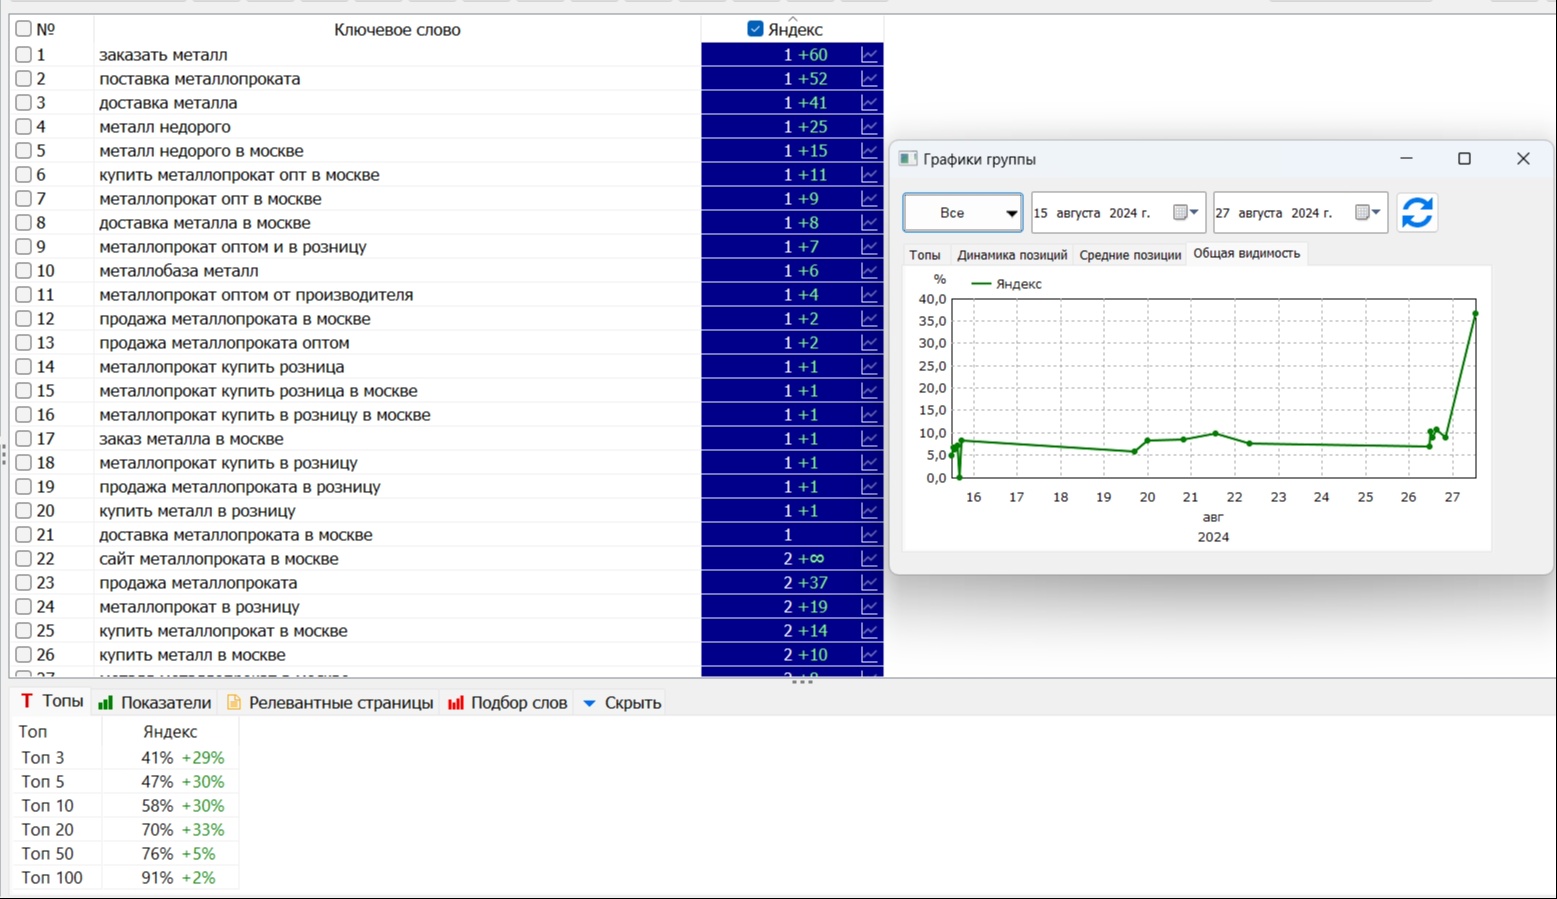This screenshot has height=899, width=1557.
Task: Show chart for 'металлопрокат опт в москве'
Action: tap(869, 199)
